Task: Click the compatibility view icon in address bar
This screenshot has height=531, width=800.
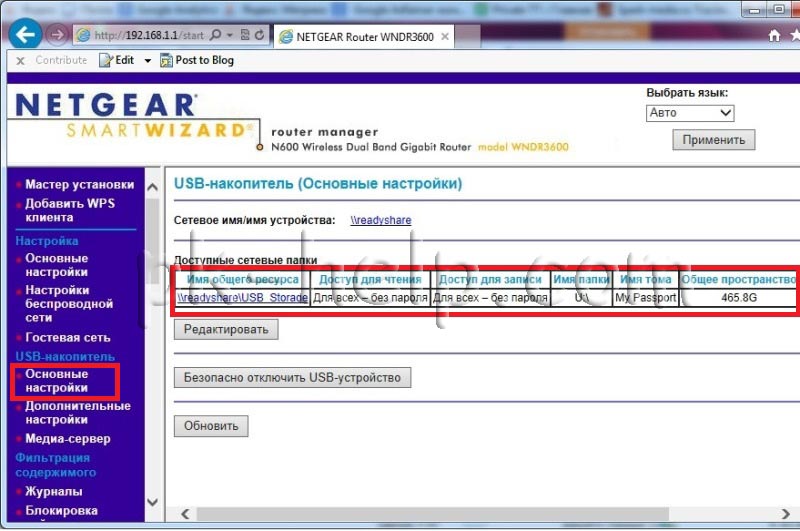Action: tap(245, 35)
